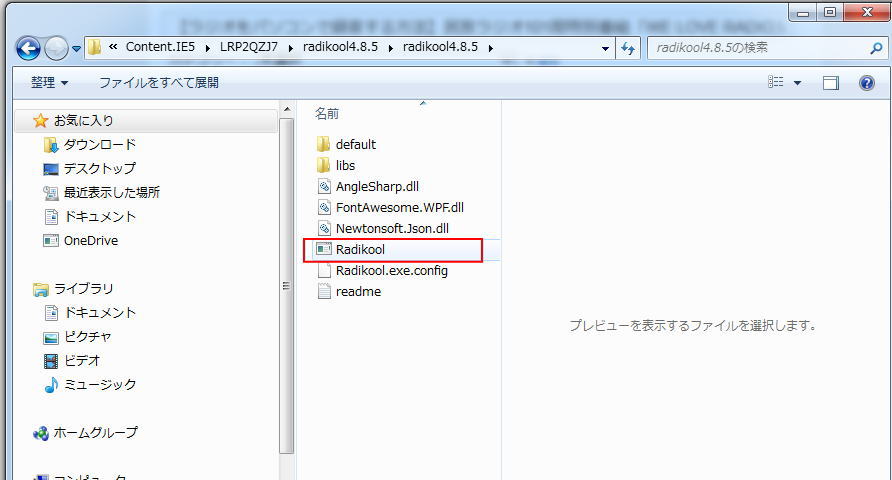Image resolution: width=892 pixels, height=480 pixels.
Task: Select Newtonsoft.Json.dll file
Action: click(392, 229)
